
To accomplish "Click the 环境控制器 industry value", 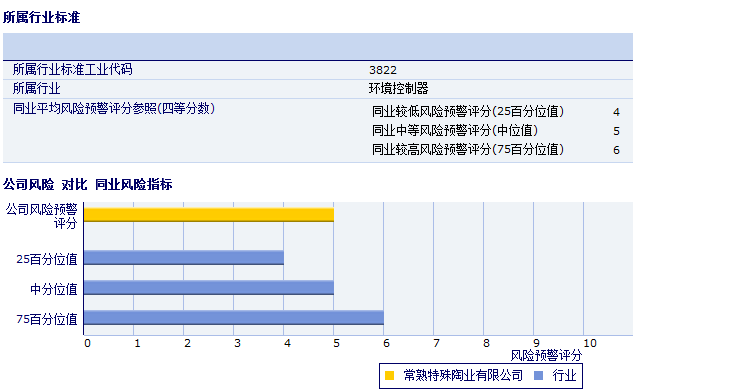I will pyautogui.click(x=399, y=89).
